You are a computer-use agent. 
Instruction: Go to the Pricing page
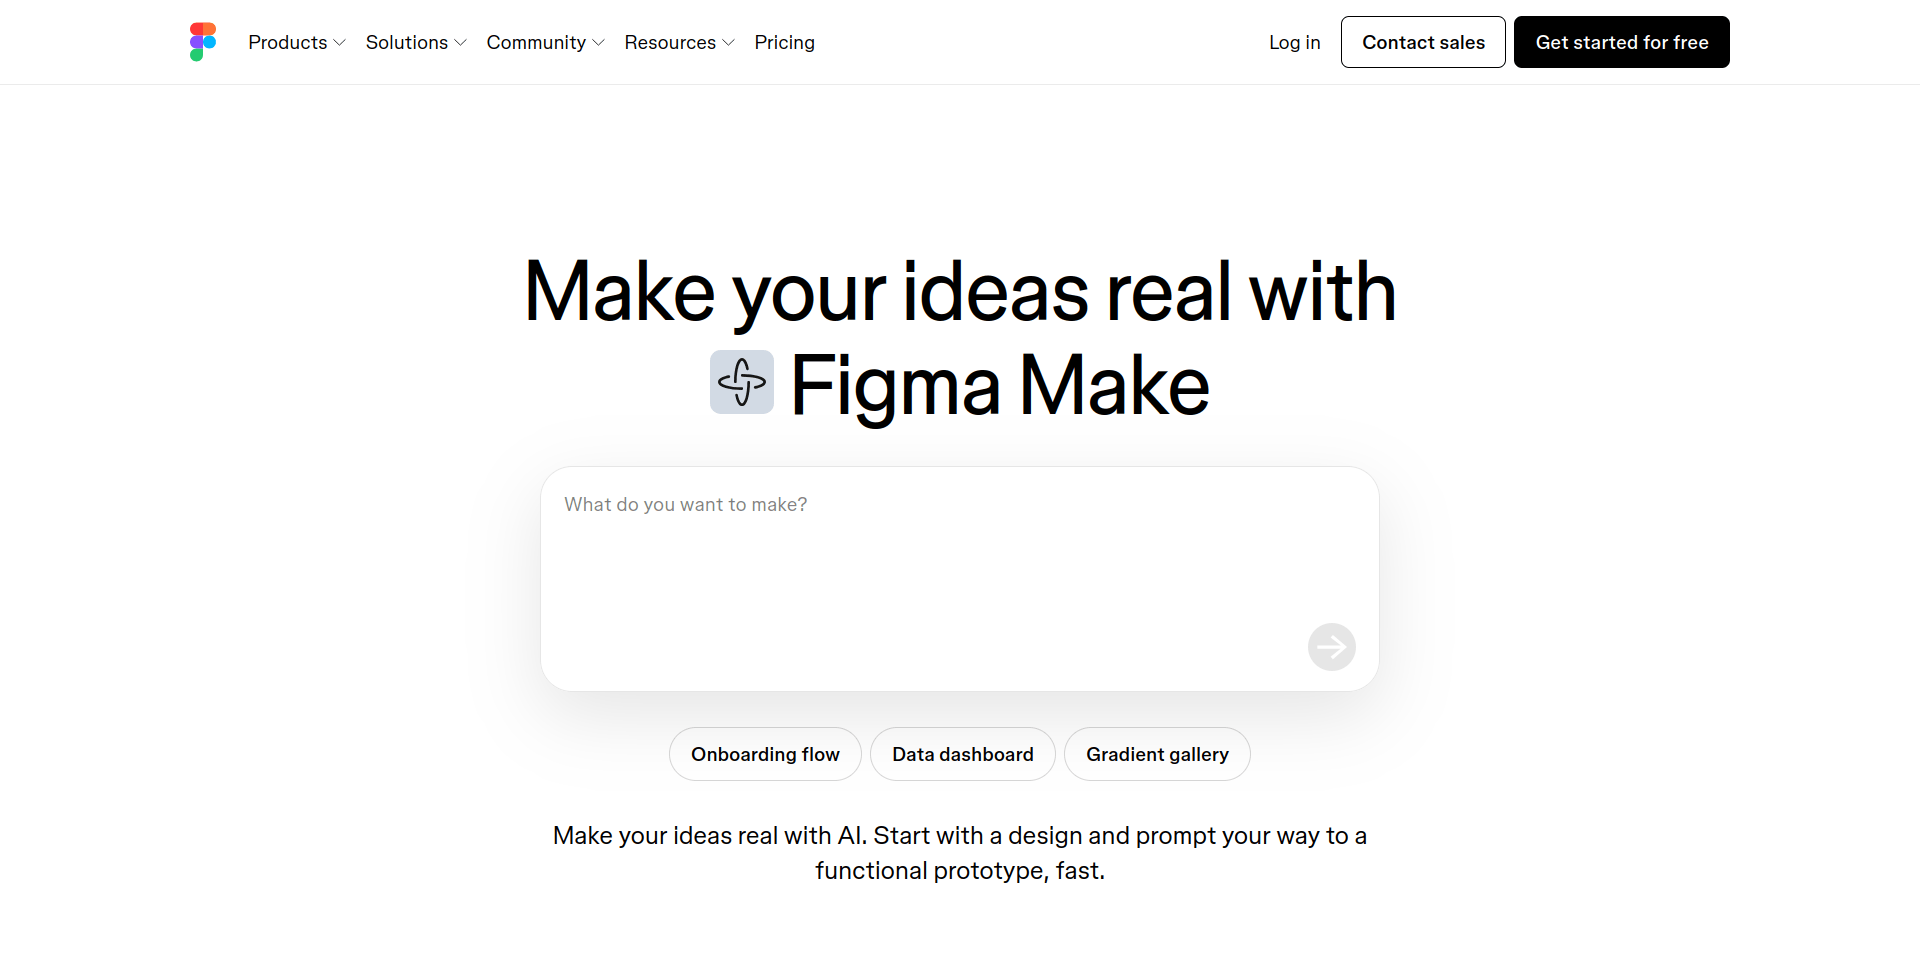[x=784, y=42]
